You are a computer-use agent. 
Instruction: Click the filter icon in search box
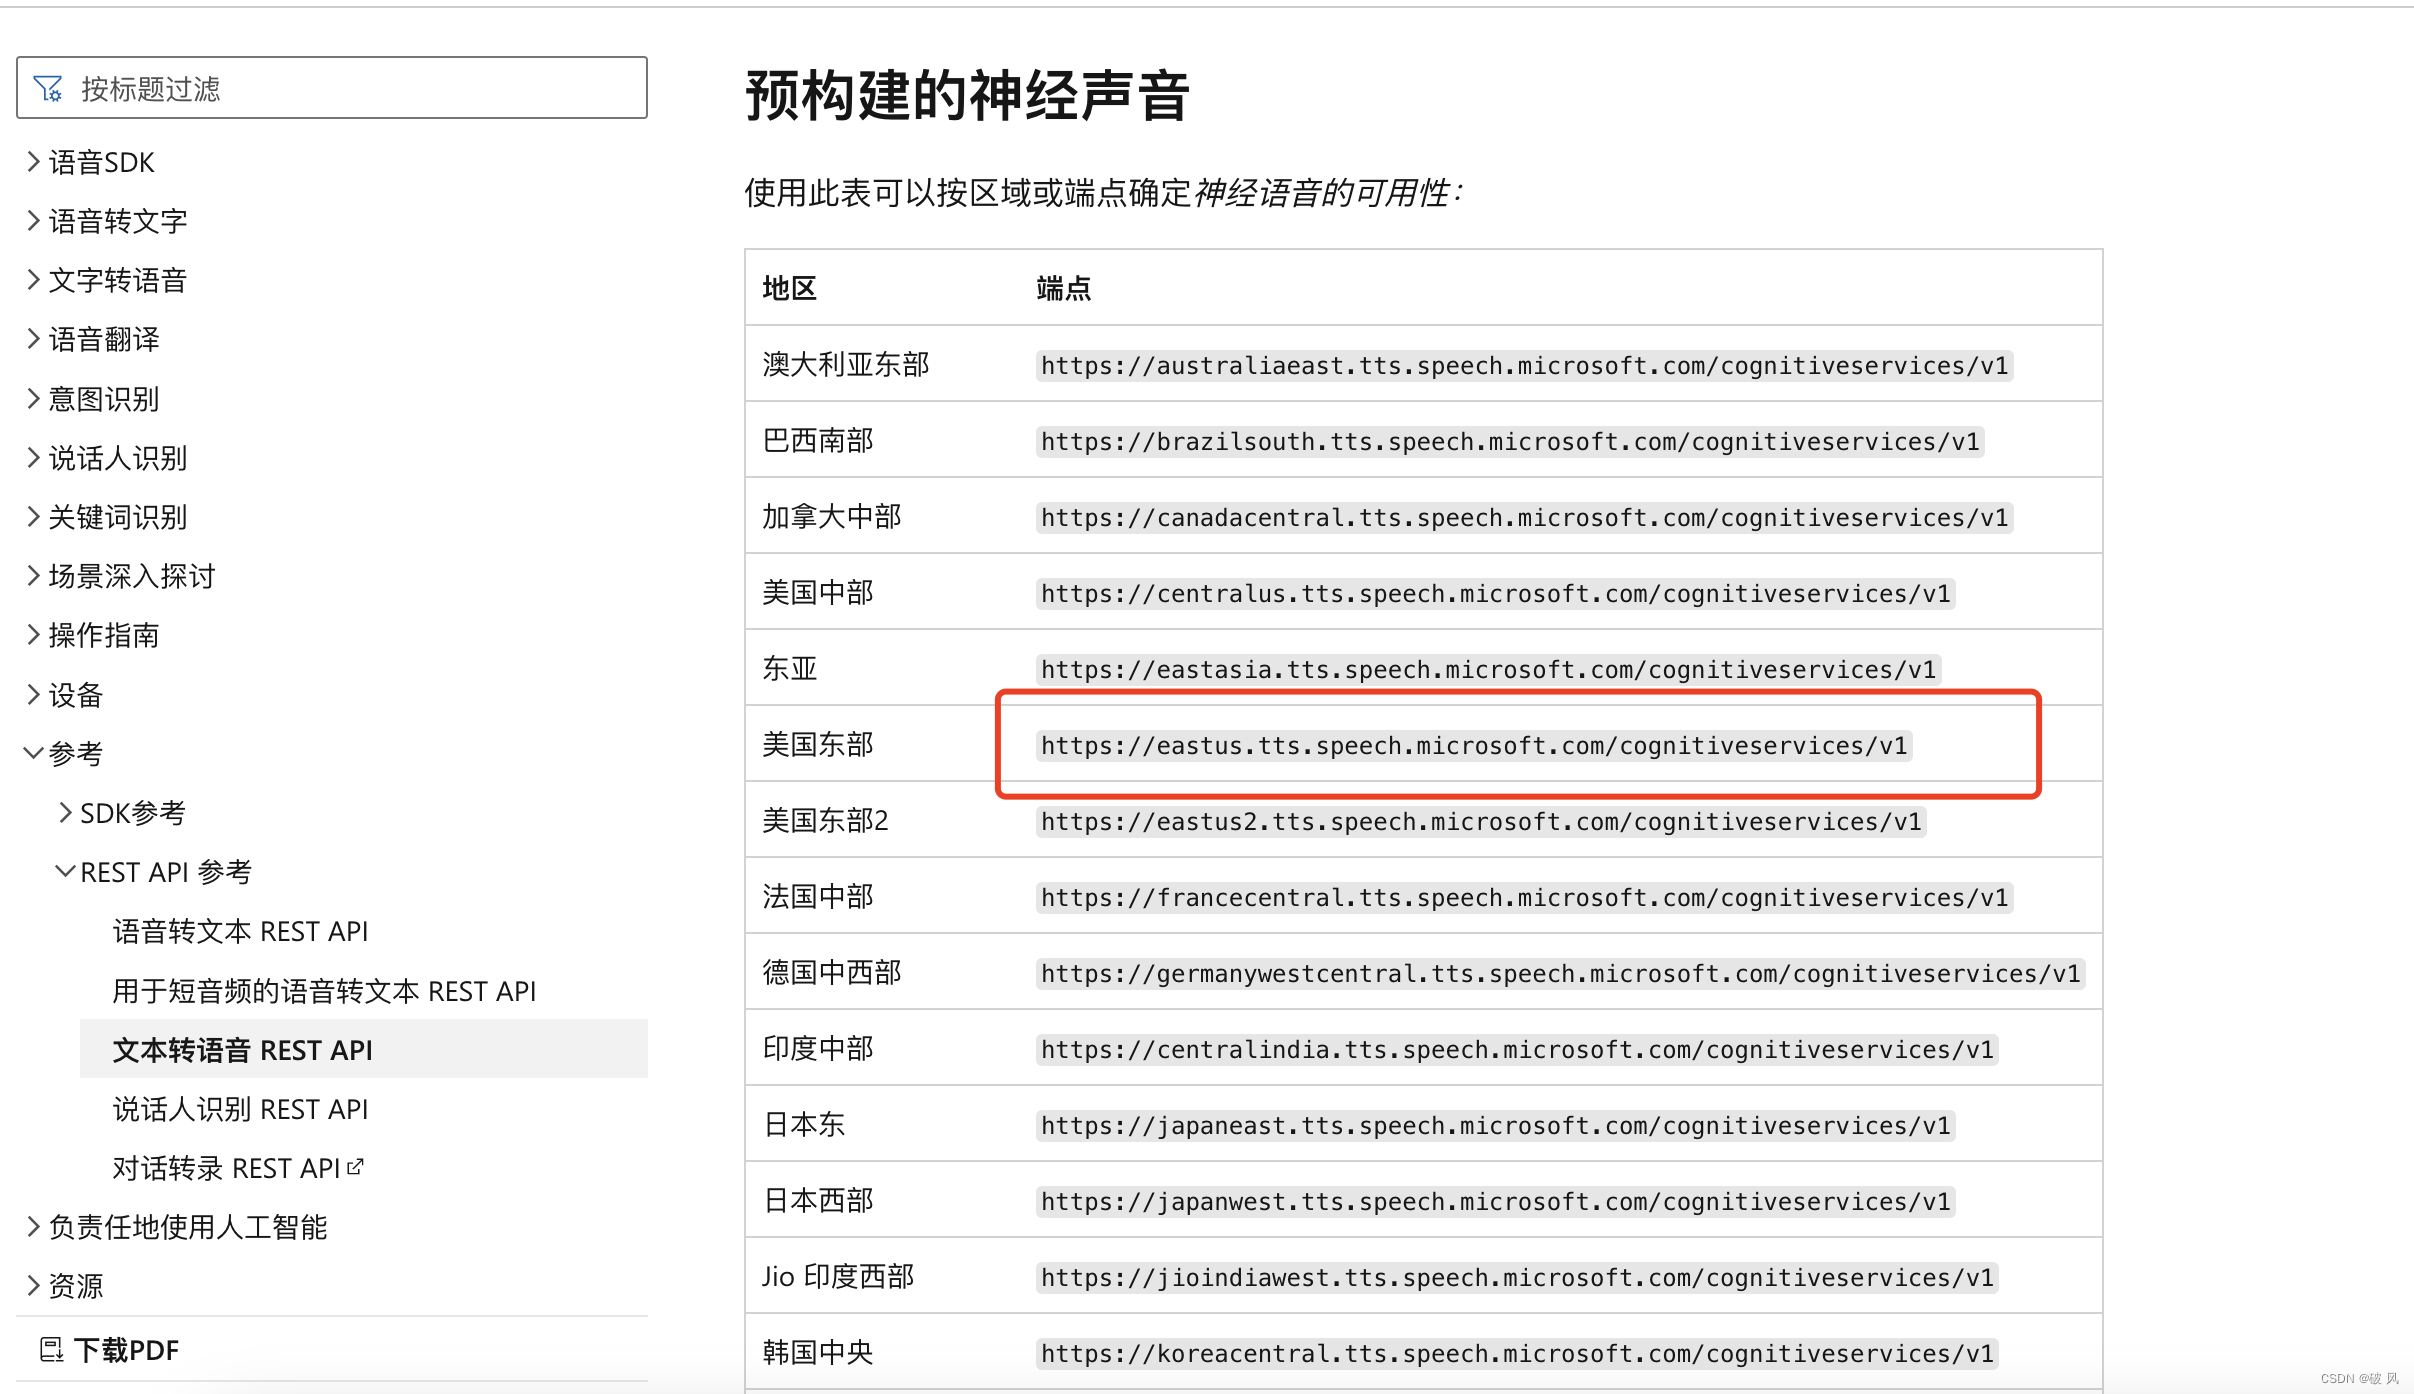click(x=48, y=89)
